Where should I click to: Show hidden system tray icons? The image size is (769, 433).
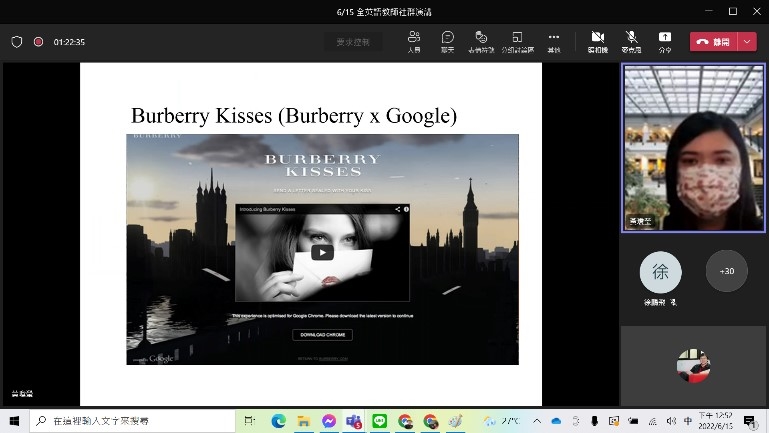pos(539,421)
